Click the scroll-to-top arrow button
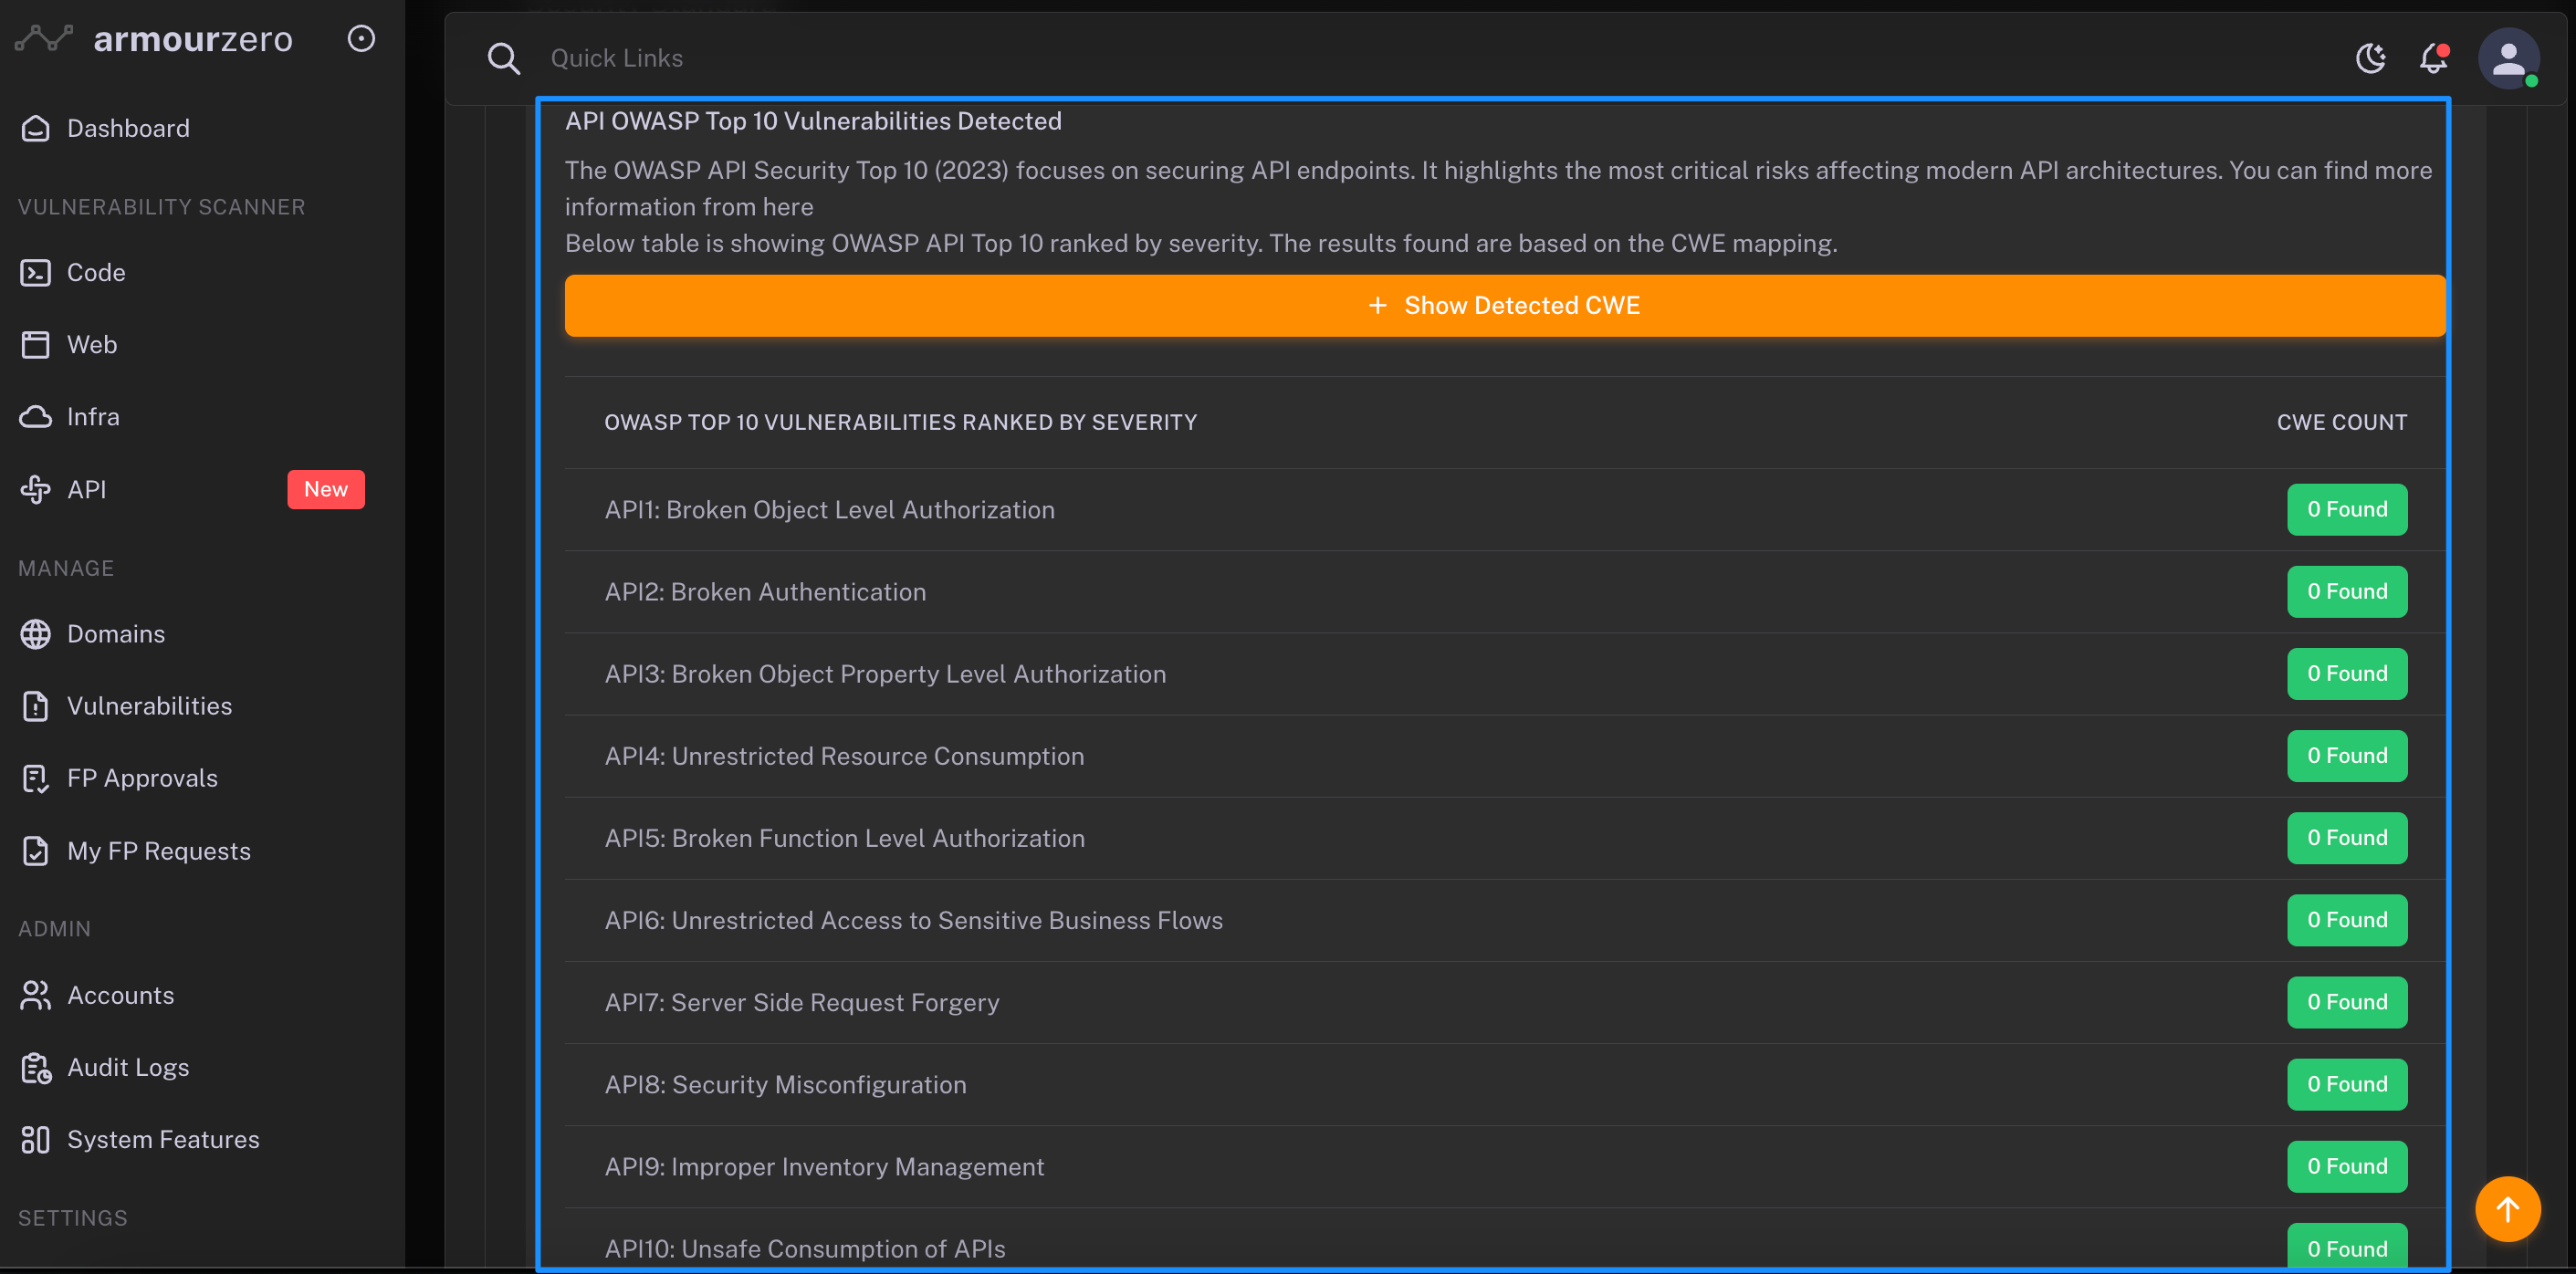The image size is (2576, 1274). 2506,1208
